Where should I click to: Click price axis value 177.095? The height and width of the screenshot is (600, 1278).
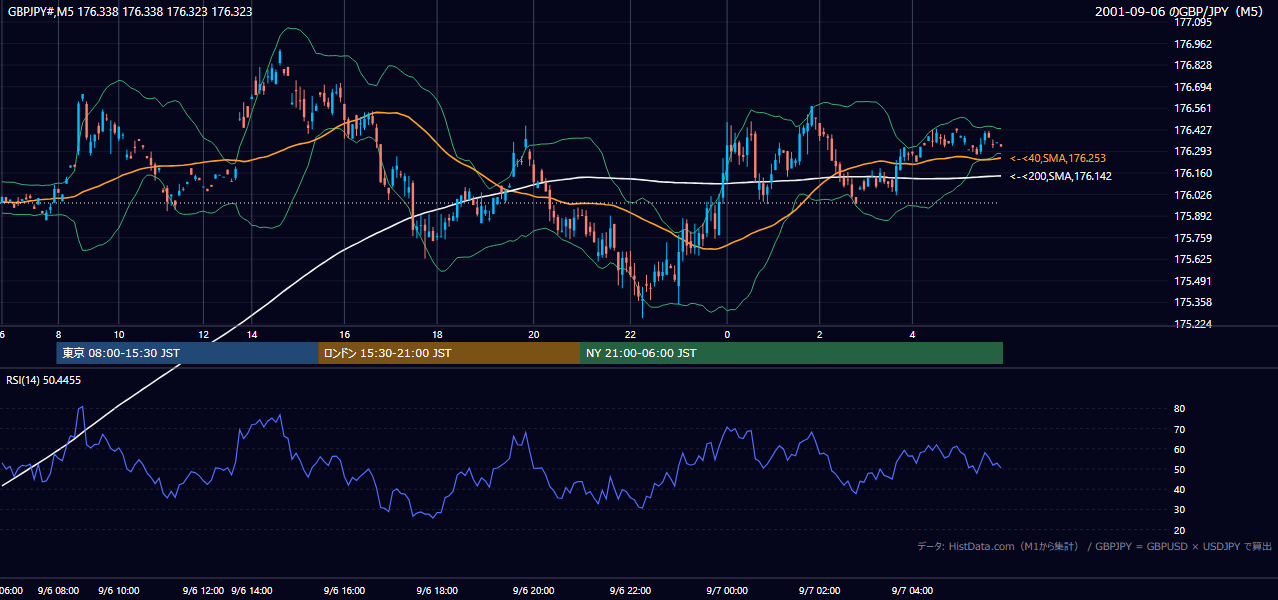tap(1192, 22)
